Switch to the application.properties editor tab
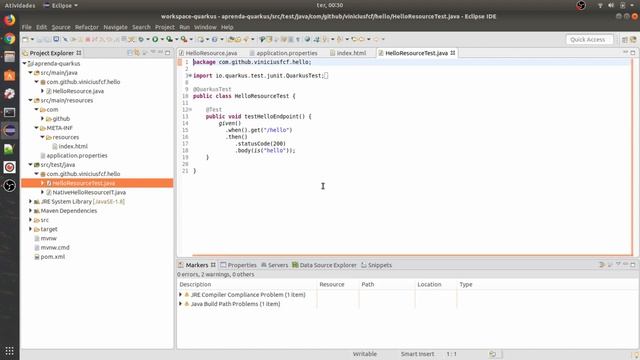Screen dimensions: 640x360 283,53
